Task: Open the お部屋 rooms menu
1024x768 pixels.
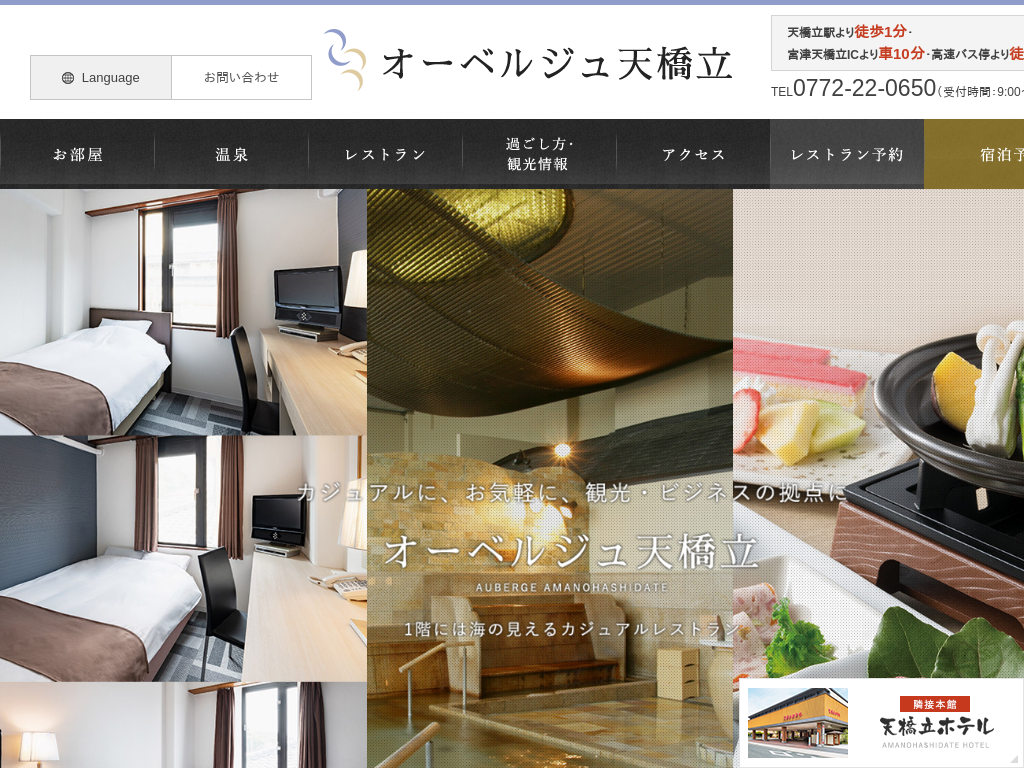Action: click(x=78, y=154)
